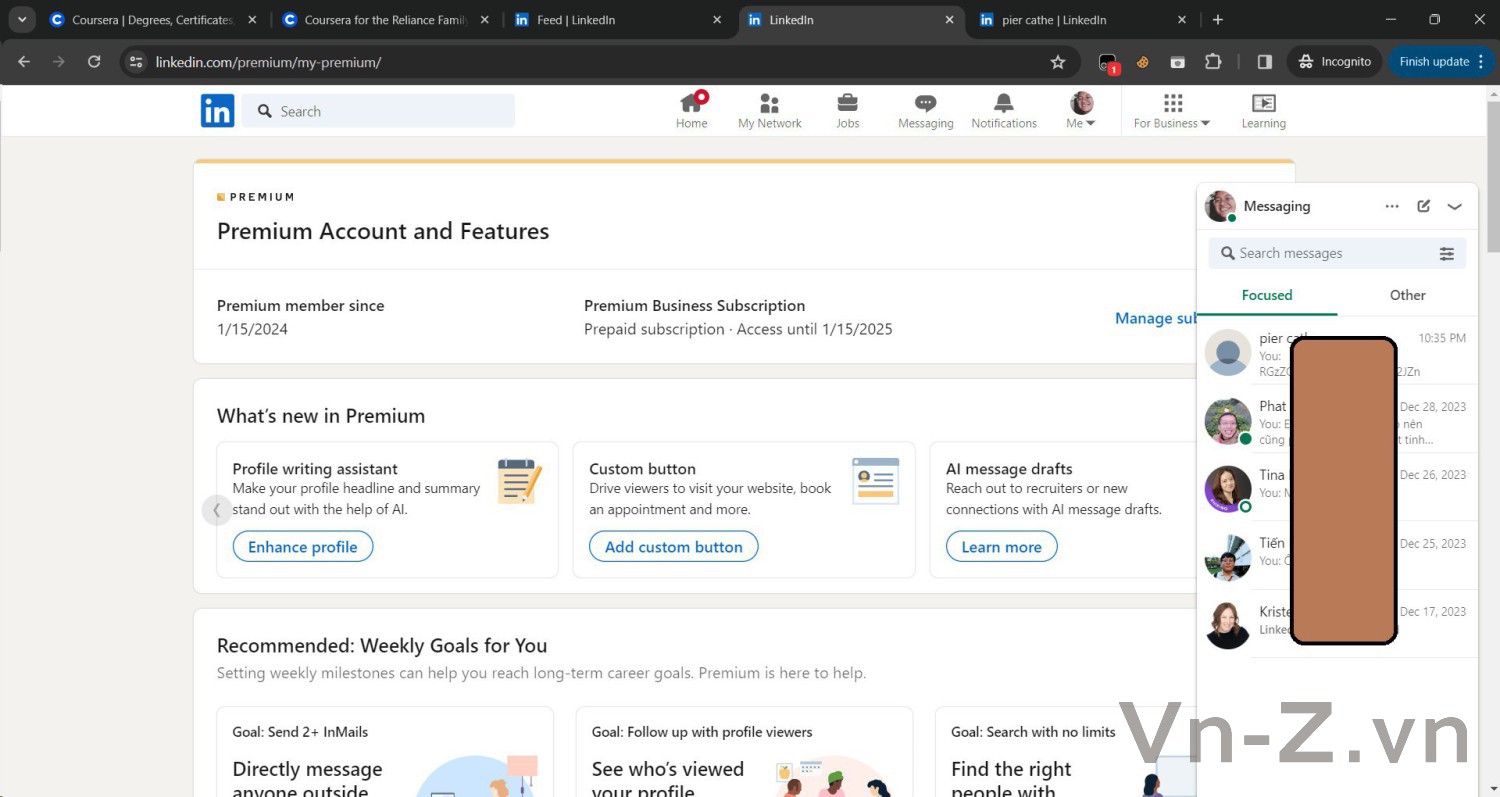Screen dimensions: 1500x797
Task: Open own avatar in Messaging header
Action: point(1220,206)
